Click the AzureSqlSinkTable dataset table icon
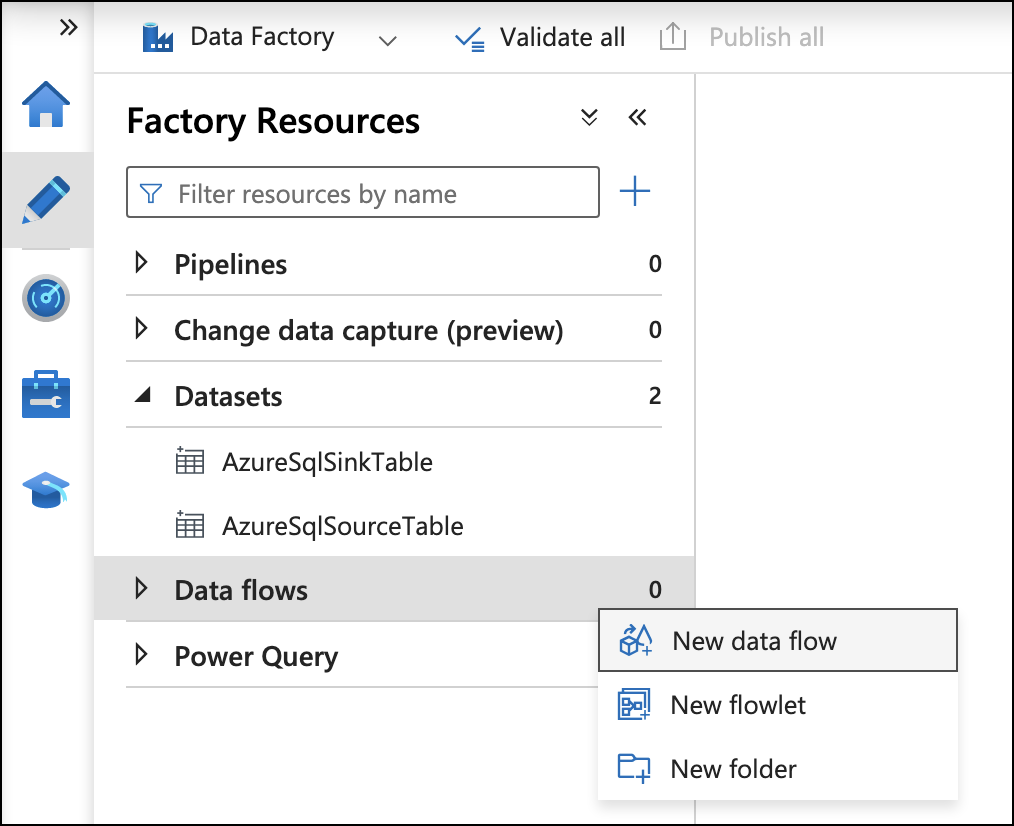Viewport: 1014px width, 826px height. click(x=191, y=462)
